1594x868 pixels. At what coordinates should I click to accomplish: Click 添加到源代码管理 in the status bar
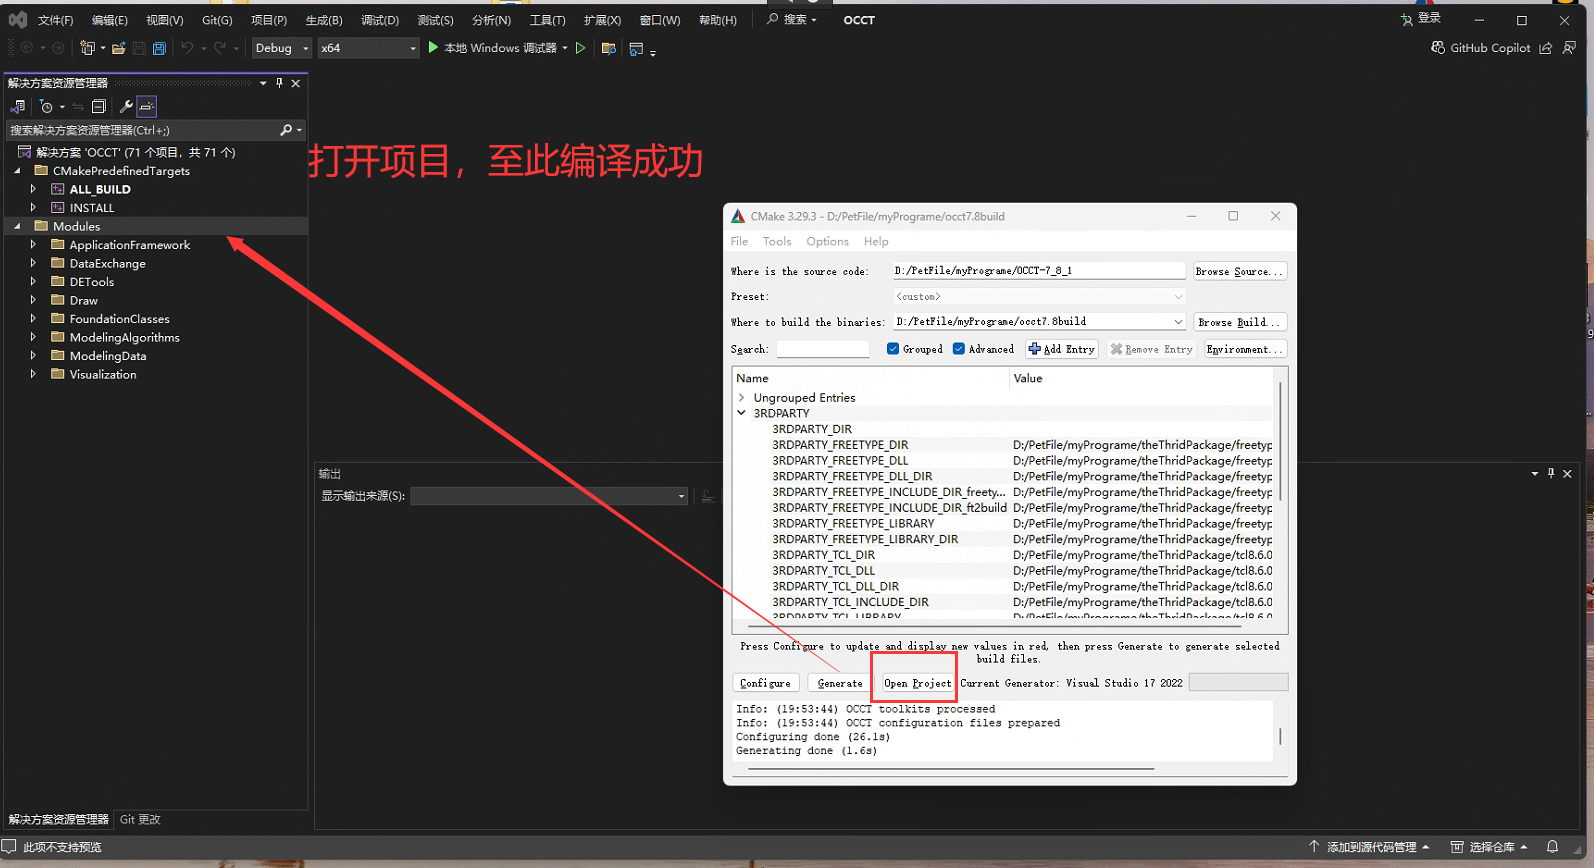pyautogui.click(x=1370, y=847)
